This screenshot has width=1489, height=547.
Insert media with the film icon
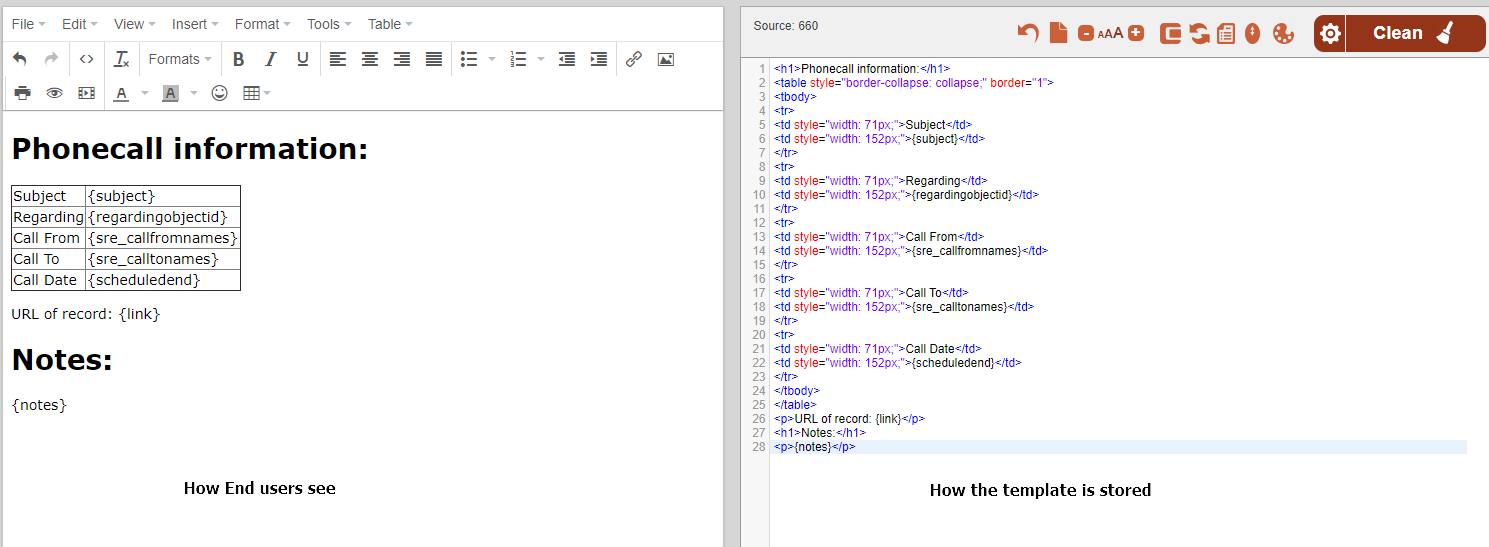click(87, 93)
